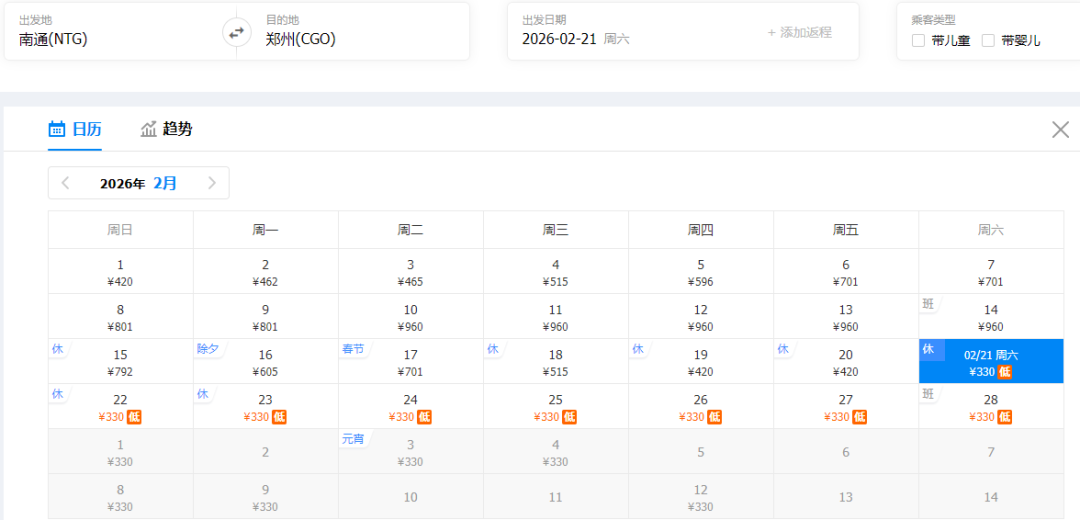This screenshot has height=520, width=1080.
Task: Choose February 1 priced ¥420
Action: point(120,272)
